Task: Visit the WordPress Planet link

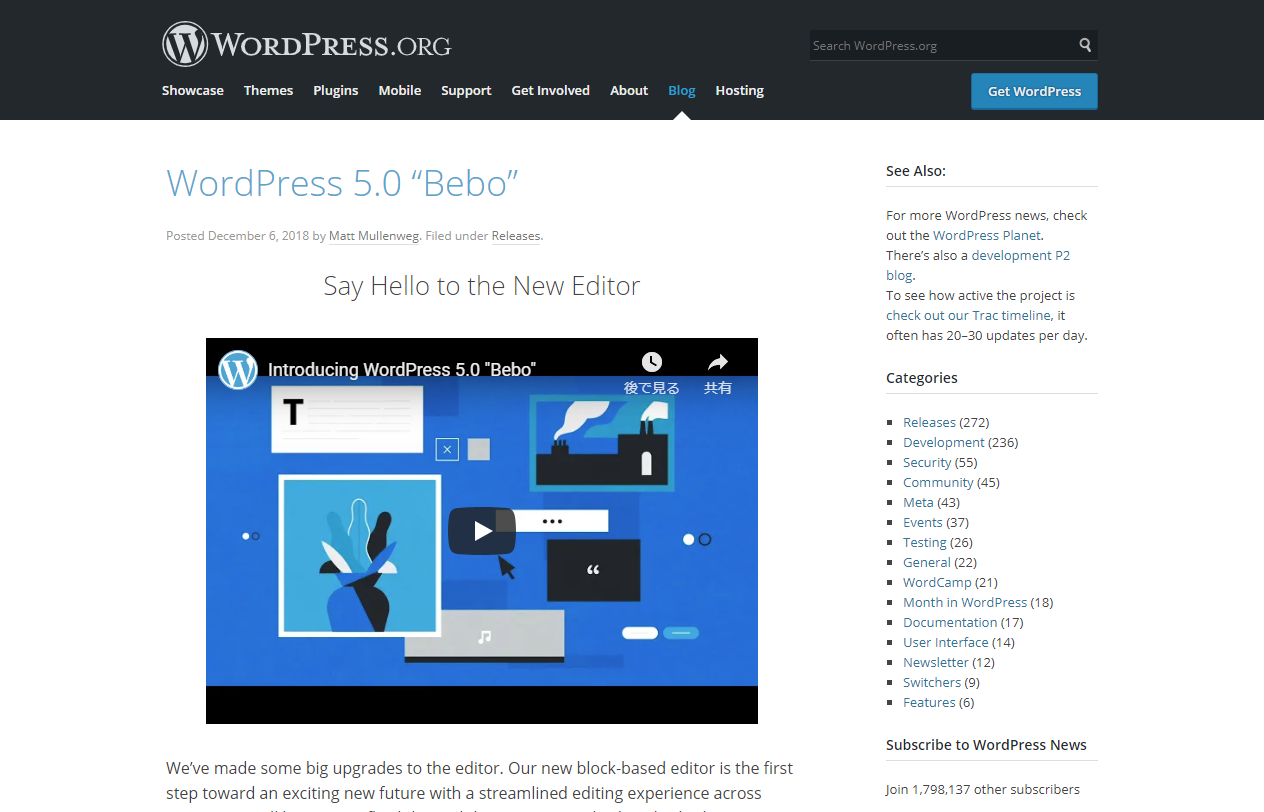Action: point(987,235)
